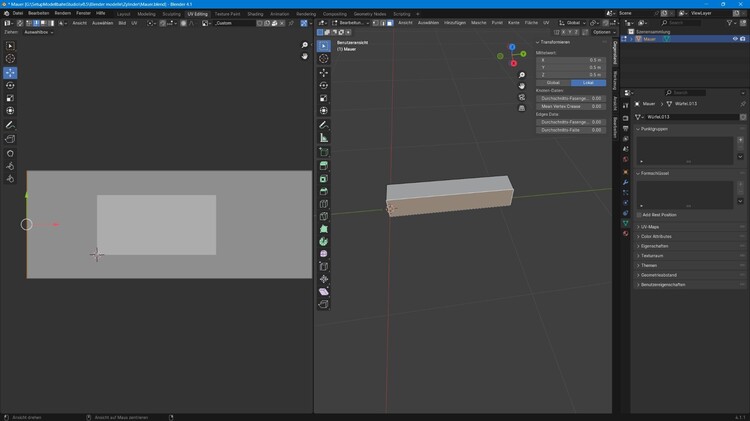Select the Cursor tool in 3D viewport toolbar
This screenshot has width=750, height=421.
324,59
